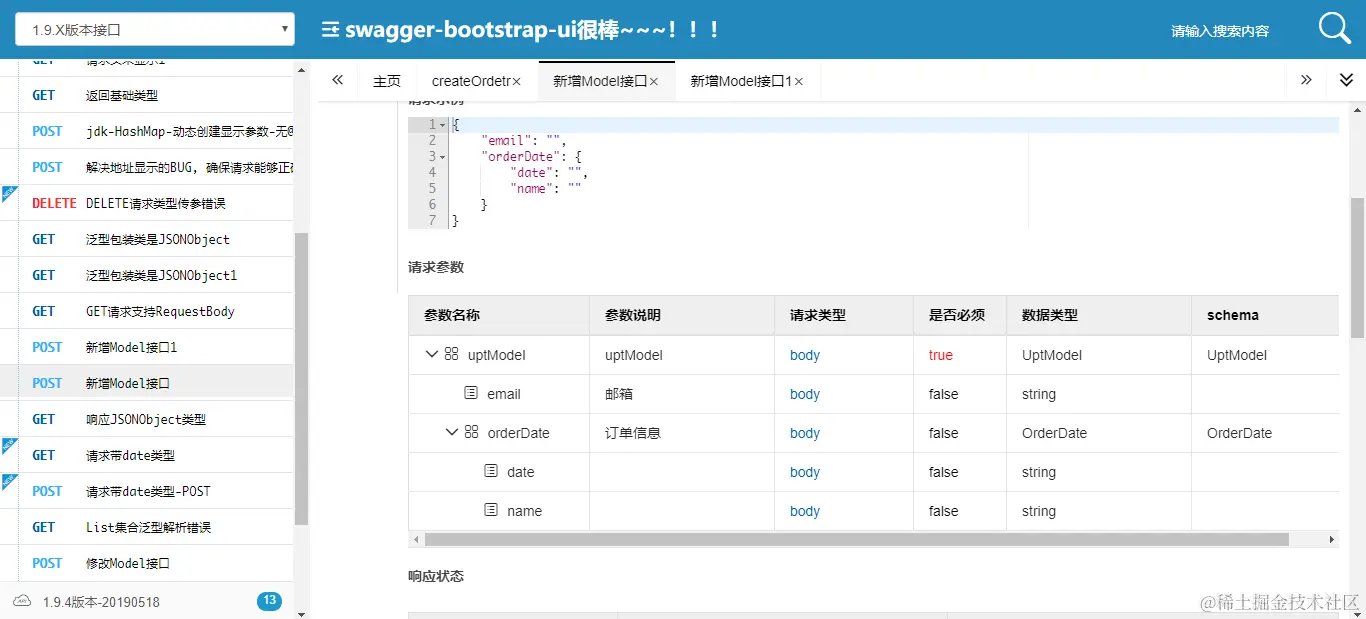Click the email field icon
This screenshot has width=1366, height=619.
click(471, 393)
